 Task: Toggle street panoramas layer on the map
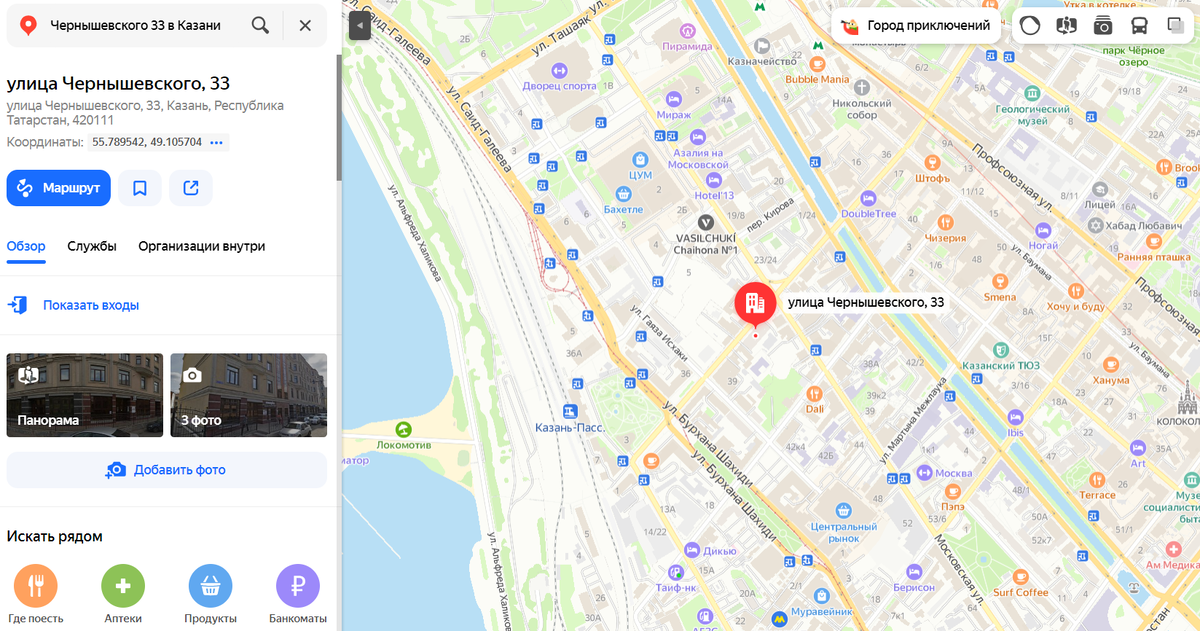coord(1067,26)
